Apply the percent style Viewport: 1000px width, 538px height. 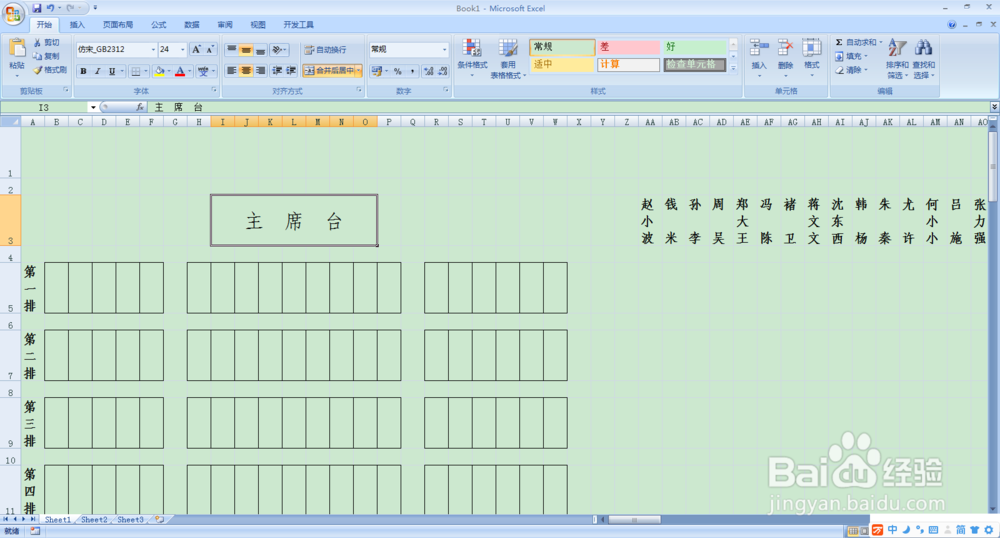coord(397,71)
